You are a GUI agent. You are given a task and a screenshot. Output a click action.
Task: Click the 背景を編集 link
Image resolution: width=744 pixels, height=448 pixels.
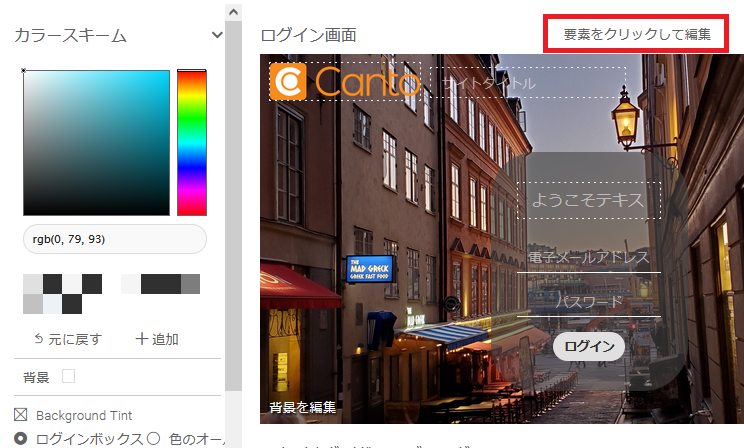(x=302, y=407)
